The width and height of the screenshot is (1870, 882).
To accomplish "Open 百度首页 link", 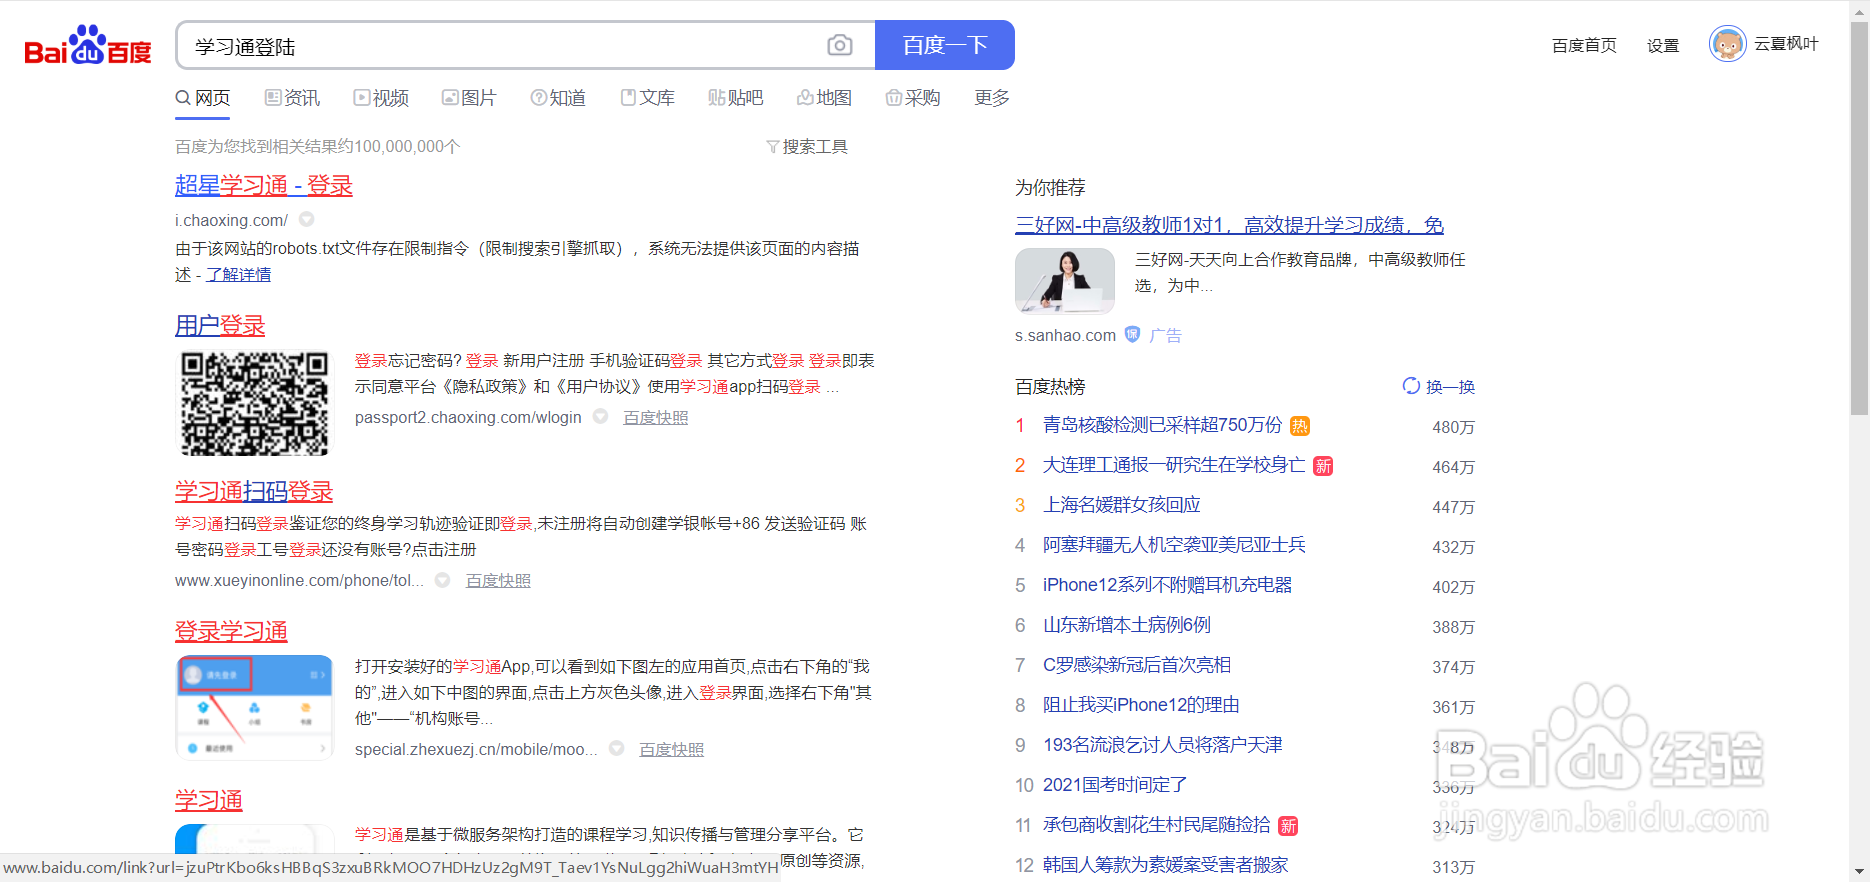I will point(1584,45).
